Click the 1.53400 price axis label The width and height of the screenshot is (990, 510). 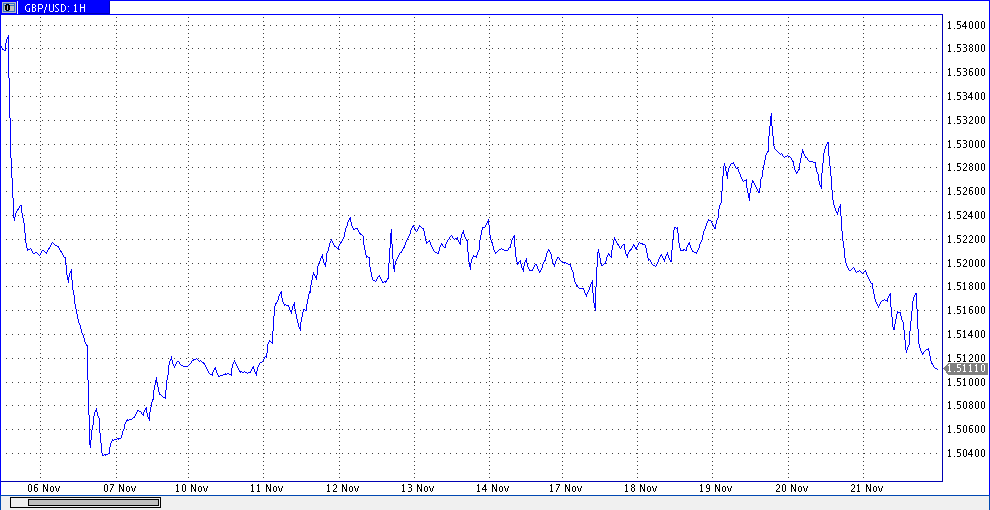966,97
